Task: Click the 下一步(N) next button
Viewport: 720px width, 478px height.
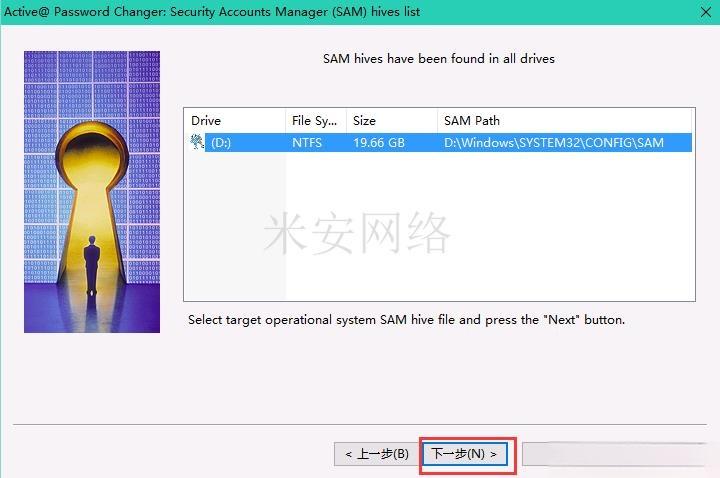Action: coord(464,454)
